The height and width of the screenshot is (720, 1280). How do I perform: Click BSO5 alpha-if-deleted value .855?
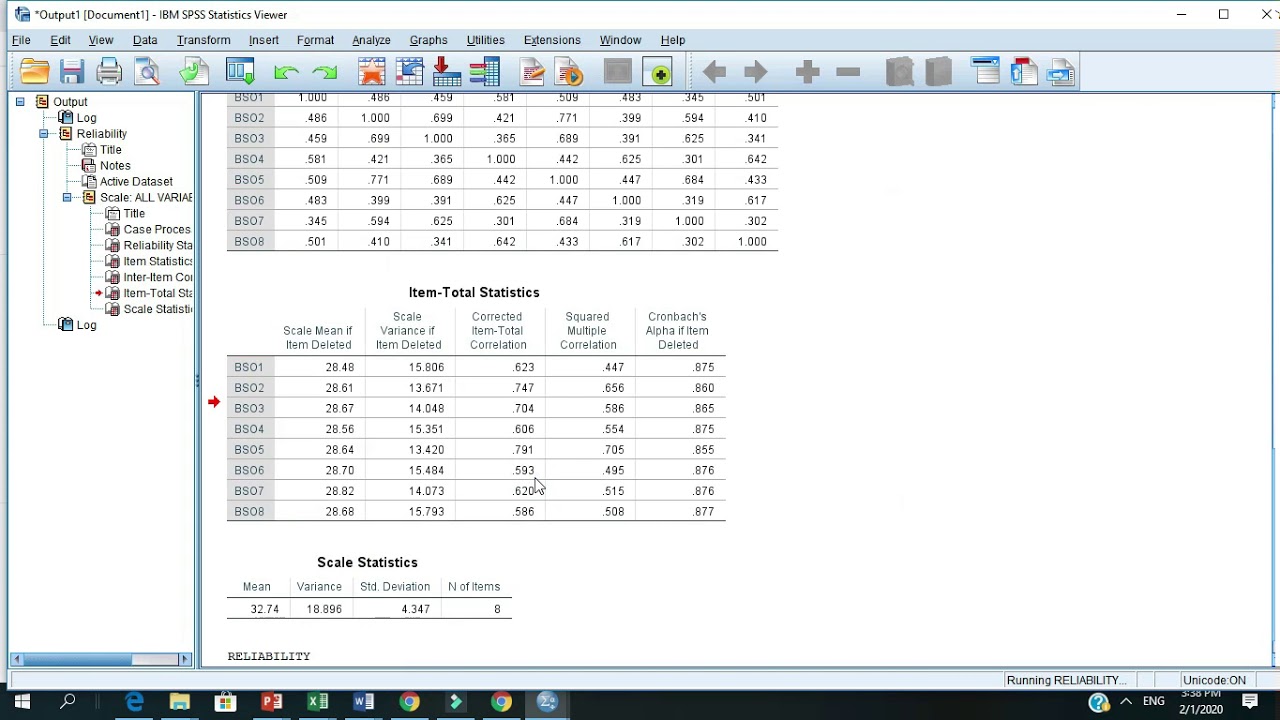(x=703, y=450)
